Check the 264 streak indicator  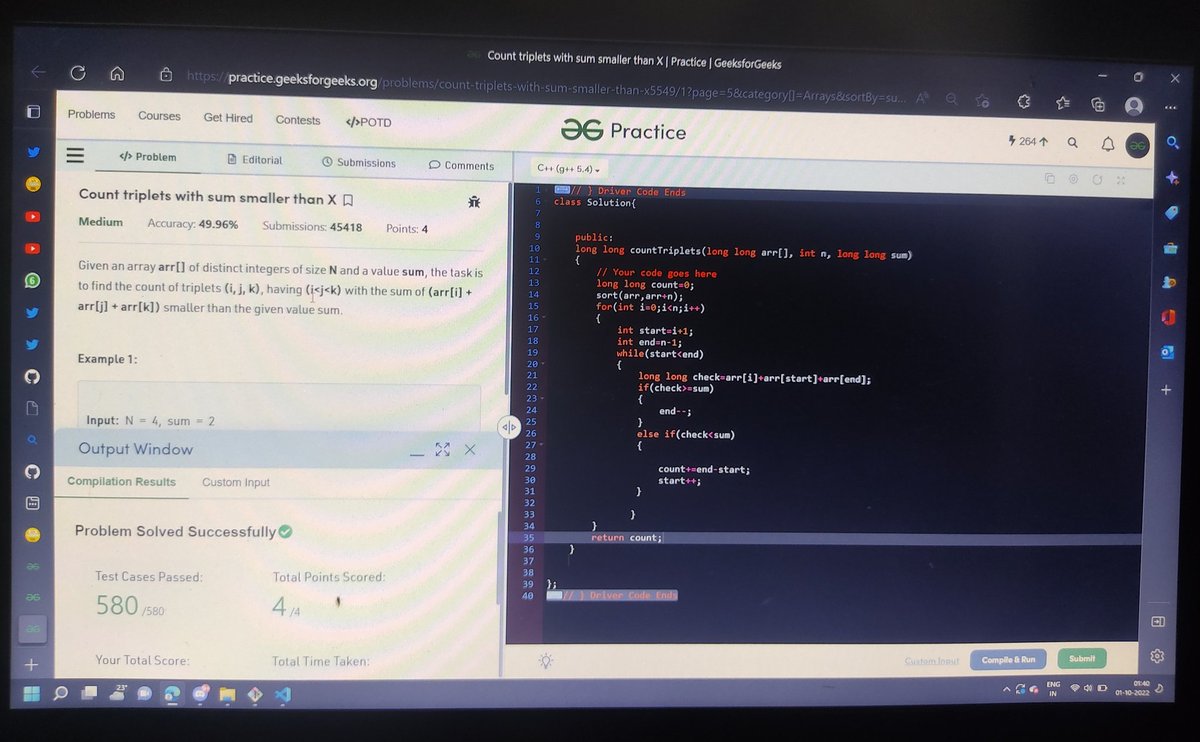click(x=1028, y=141)
